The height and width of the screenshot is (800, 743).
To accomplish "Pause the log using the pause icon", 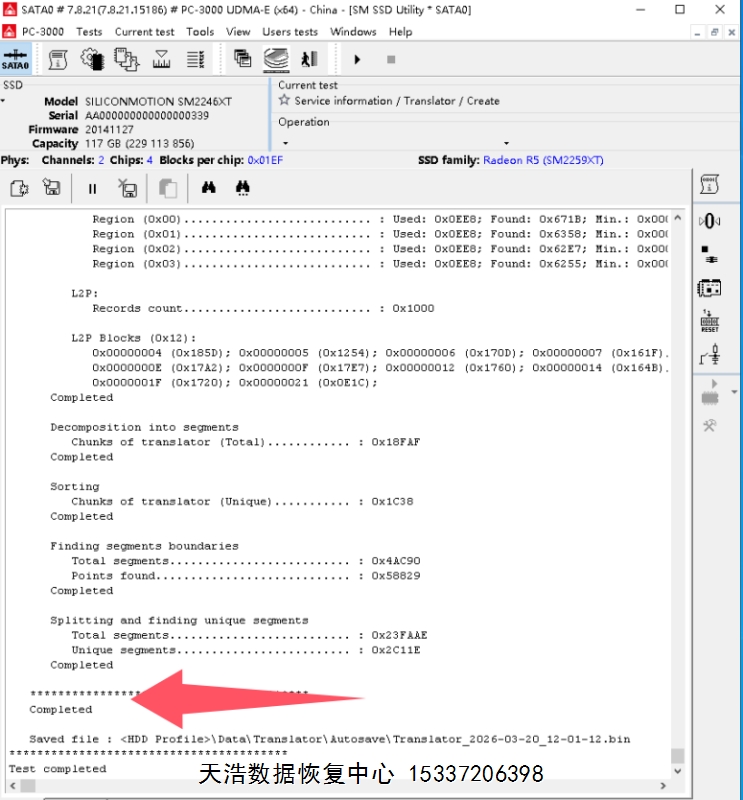I will (92, 188).
